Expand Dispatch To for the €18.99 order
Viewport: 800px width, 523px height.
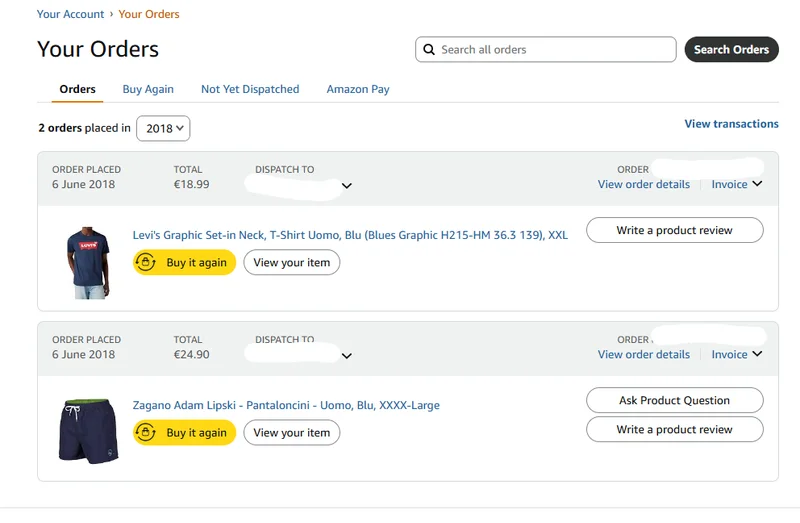tap(346, 186)
